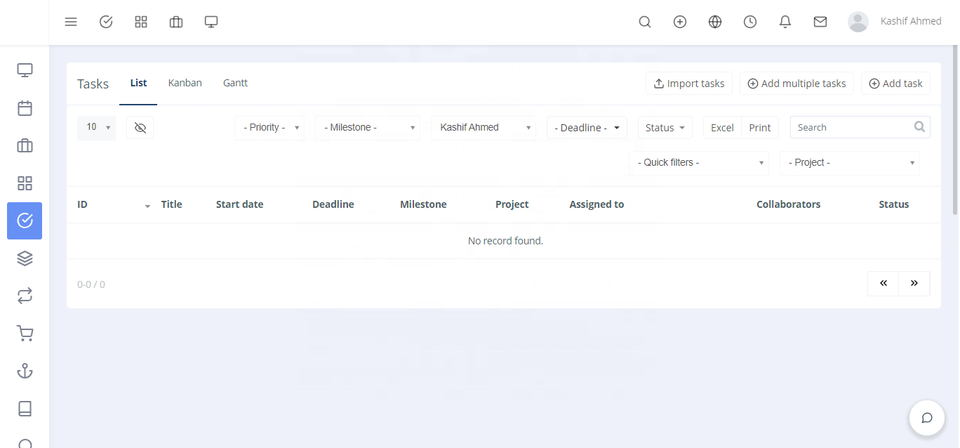This screenshot has width=960, height=448.
Task: Toggle sort order on ID column
Action: [x=147, y=205]
